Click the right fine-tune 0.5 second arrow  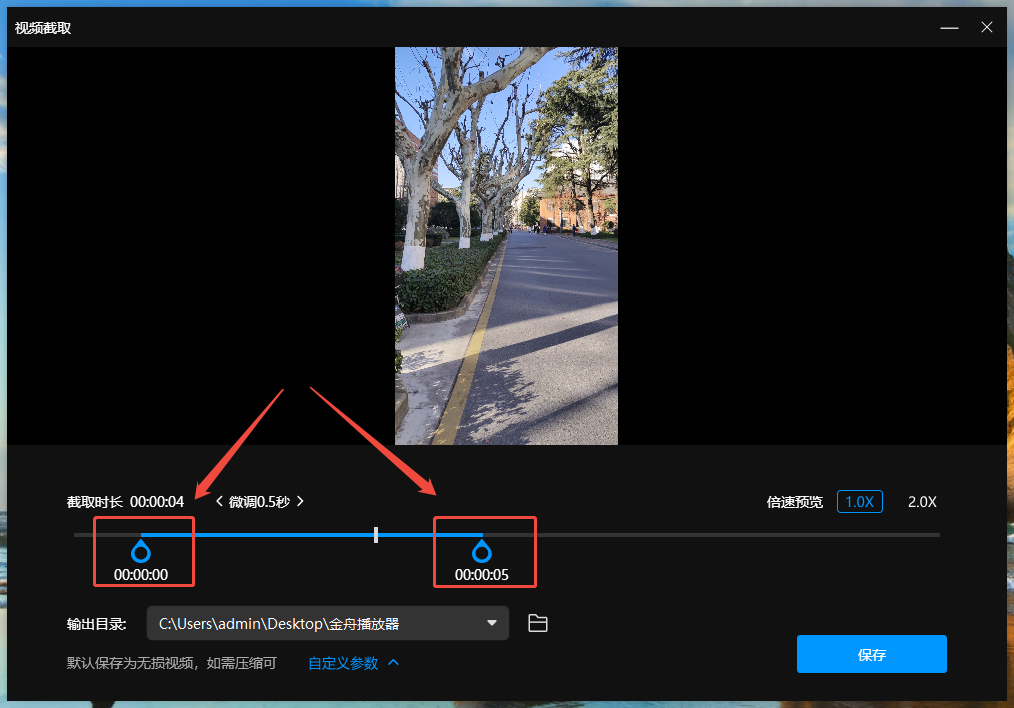pos(300,501)
